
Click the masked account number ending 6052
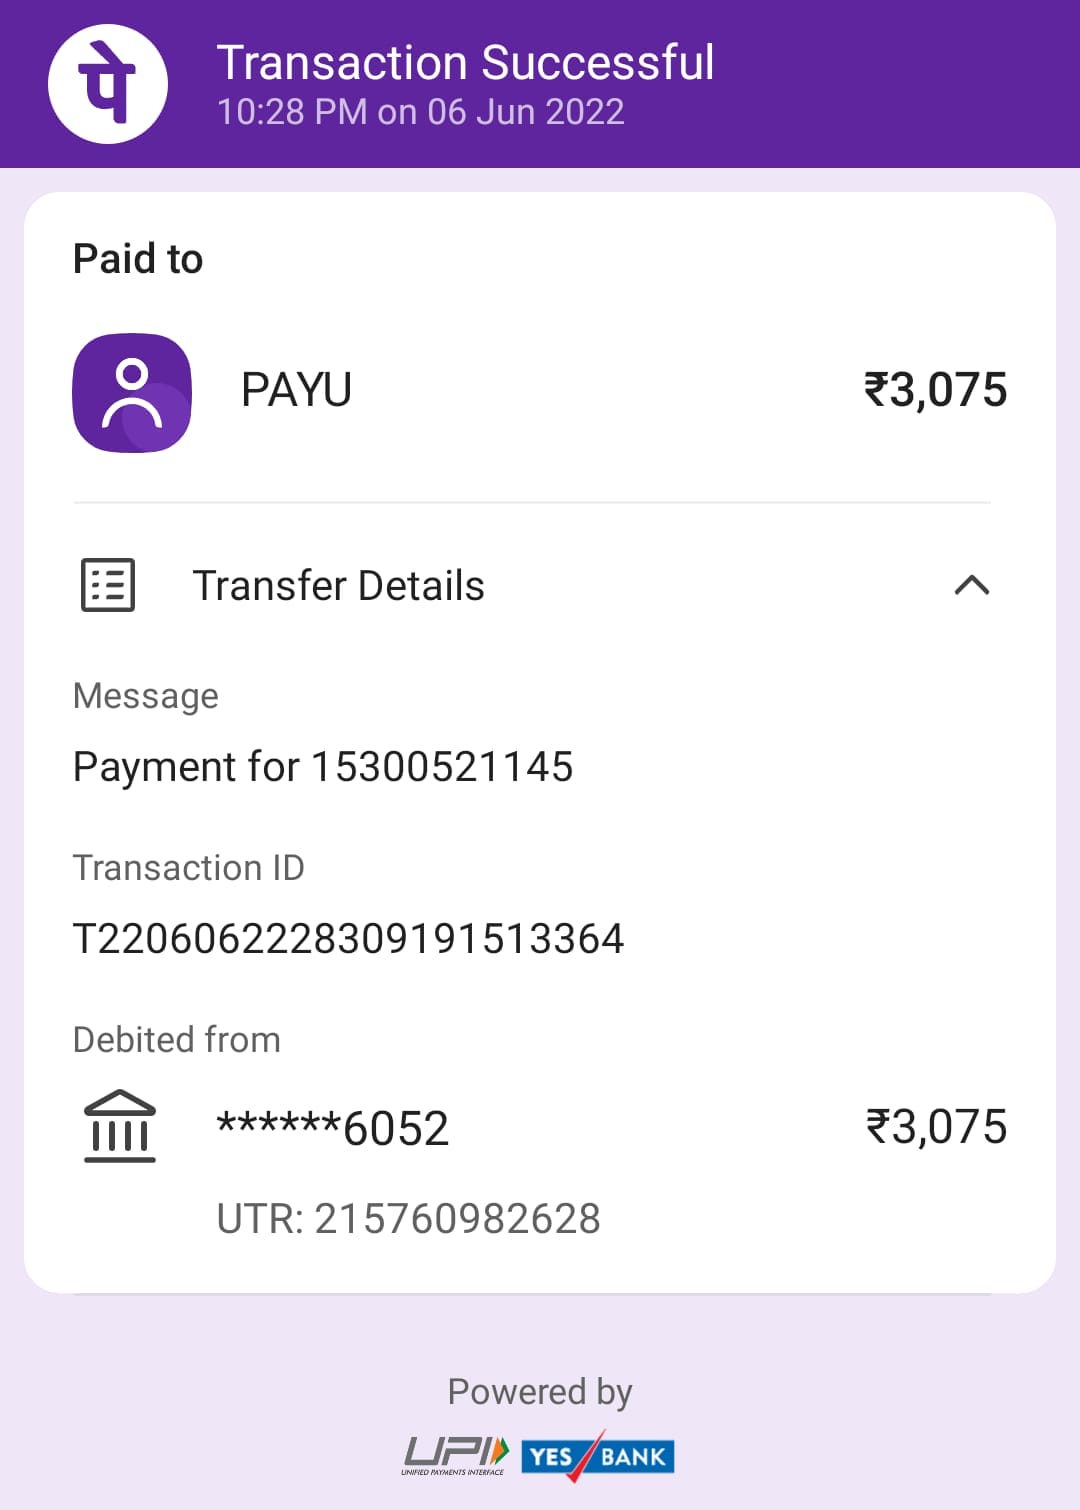click(333, 1128)
